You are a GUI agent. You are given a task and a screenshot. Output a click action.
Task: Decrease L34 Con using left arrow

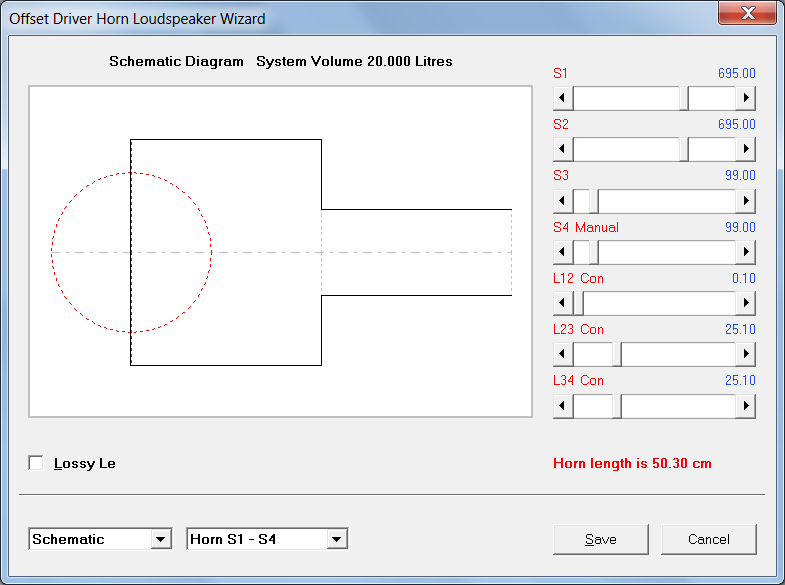pyautogui.click(x=563, y=405)
